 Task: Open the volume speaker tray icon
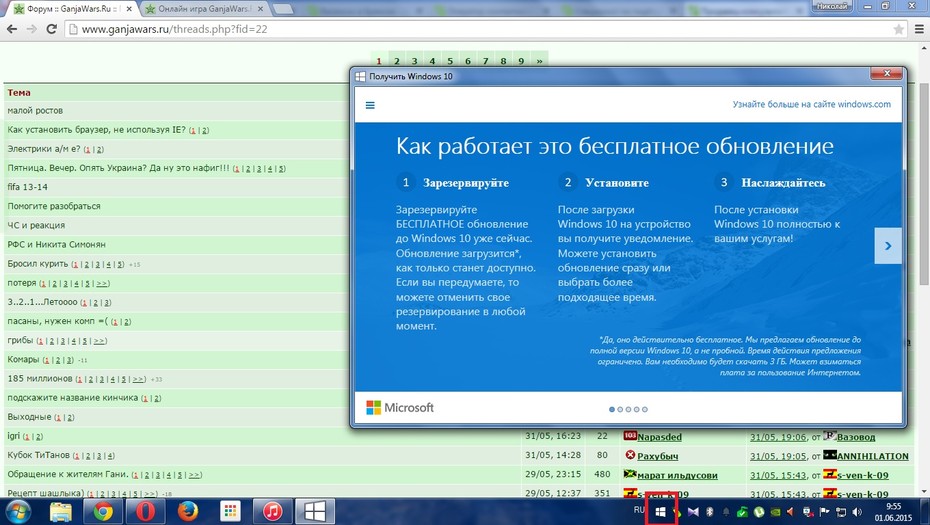click(x=857, y=512)
